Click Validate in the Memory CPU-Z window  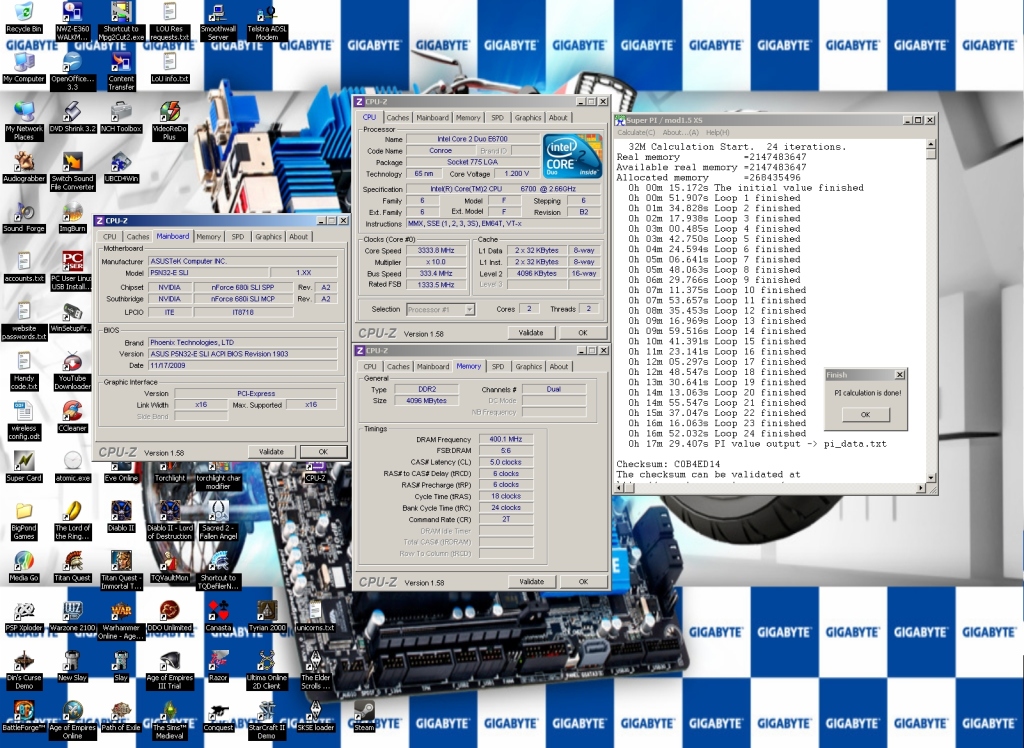[x=531, y=581]
